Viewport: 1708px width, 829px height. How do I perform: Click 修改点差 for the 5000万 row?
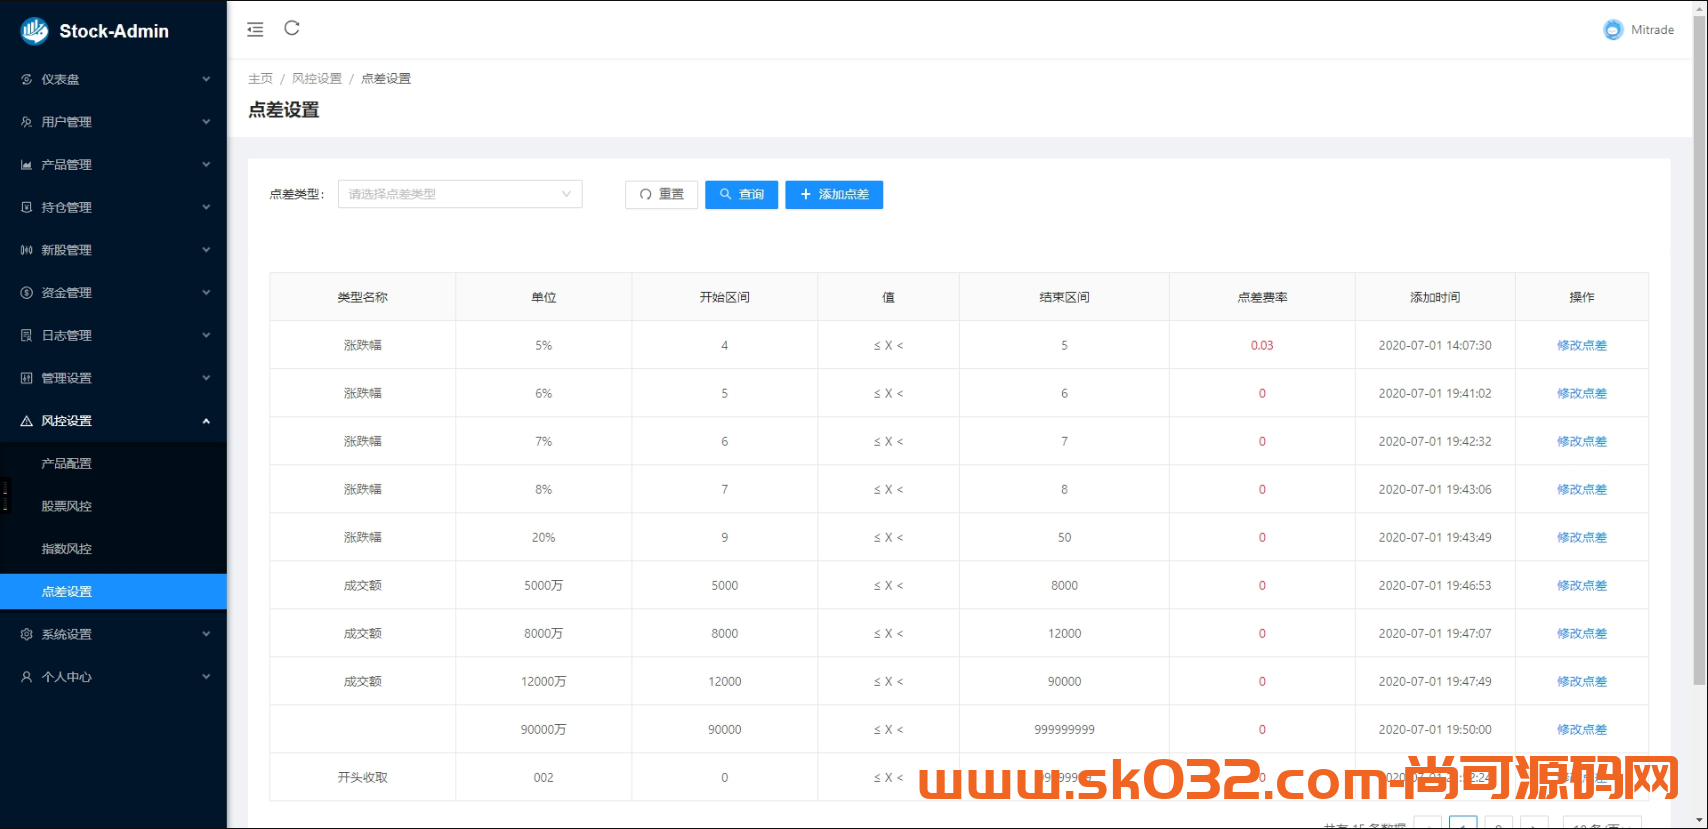click(1581, 585)
